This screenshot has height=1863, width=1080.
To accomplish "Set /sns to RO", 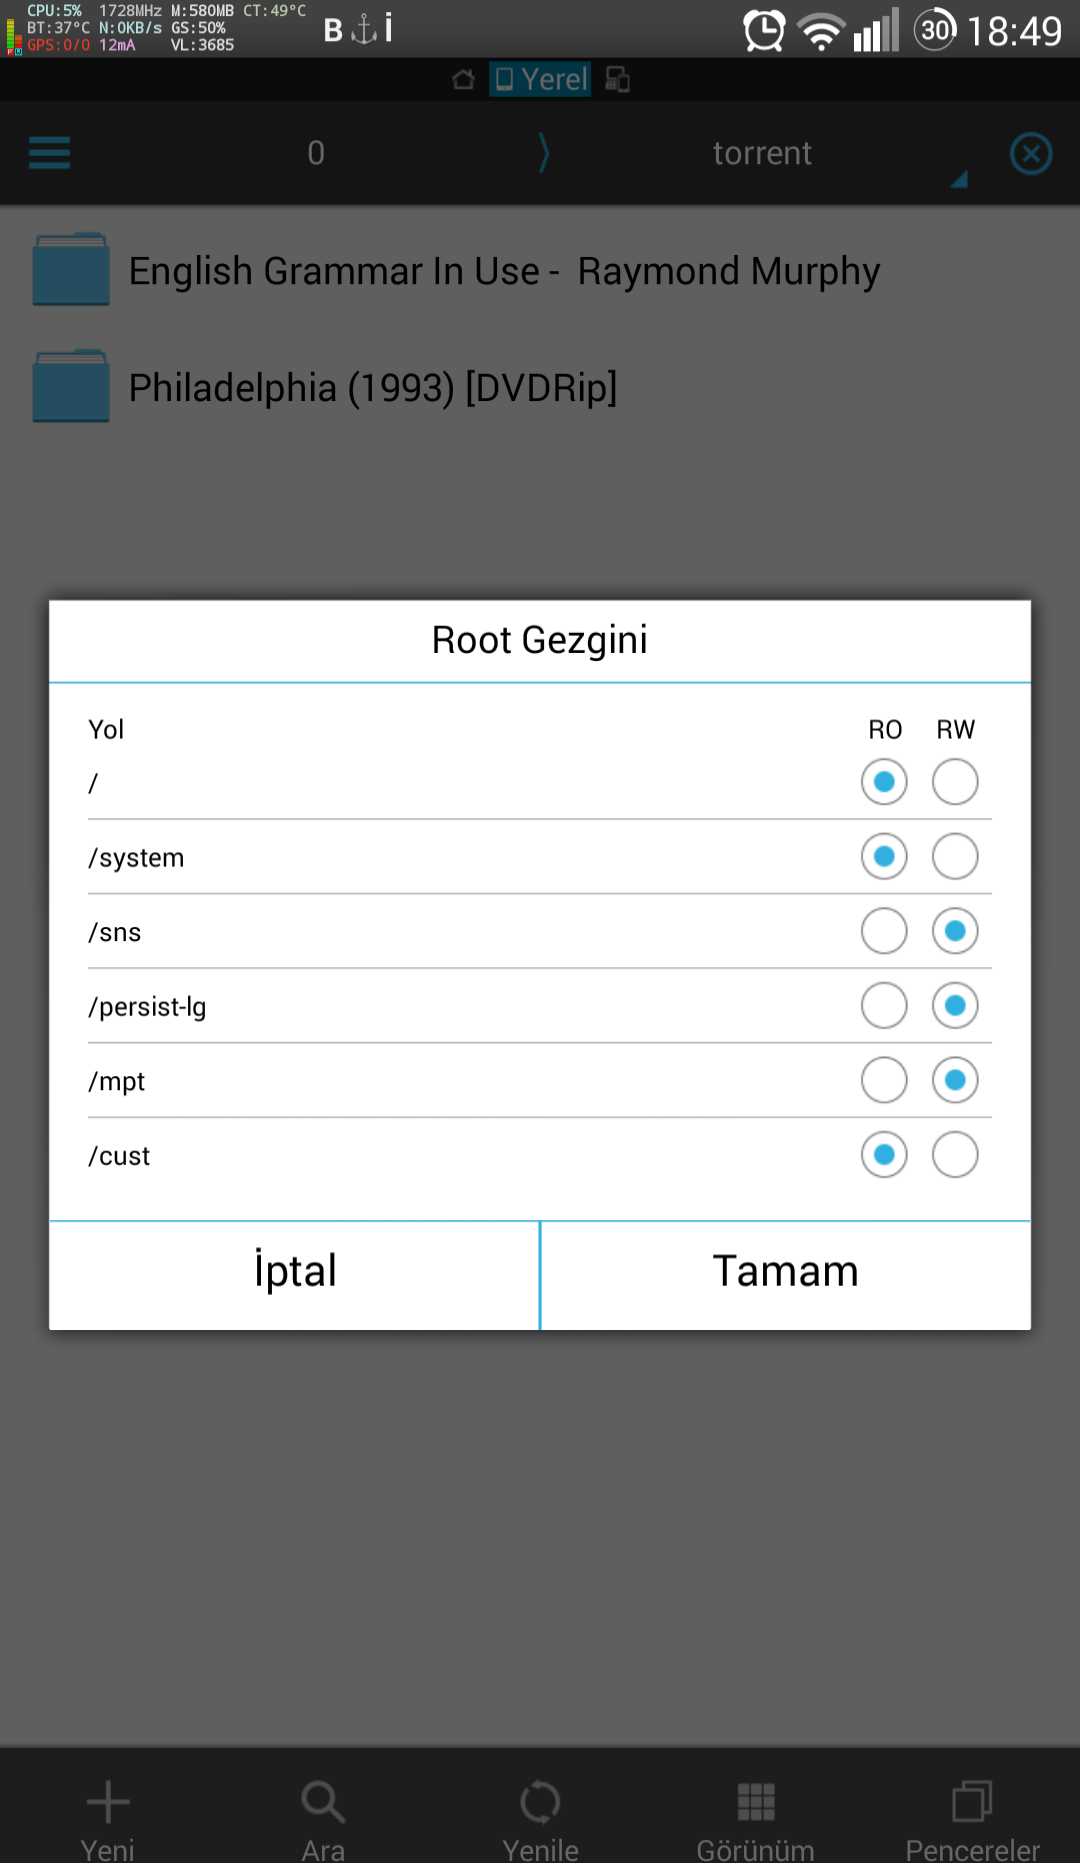I will click(x=884, y=931).
